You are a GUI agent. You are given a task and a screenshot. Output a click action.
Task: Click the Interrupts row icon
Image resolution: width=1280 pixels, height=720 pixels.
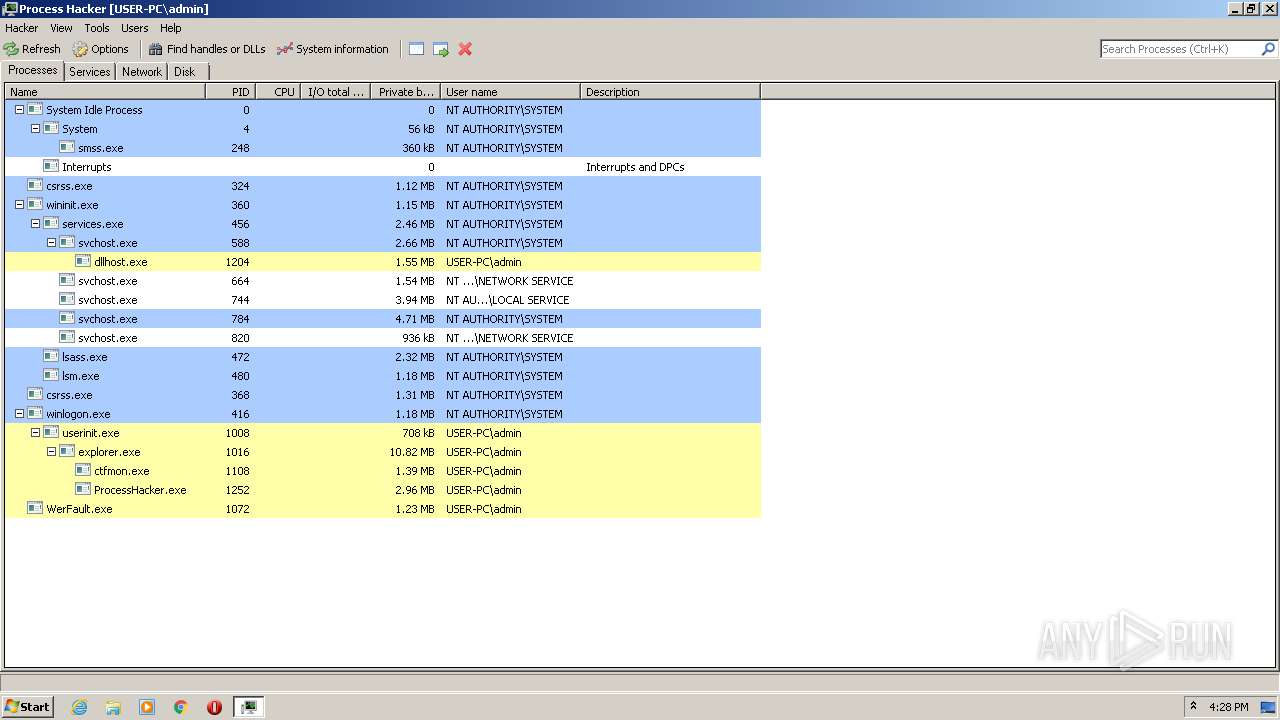click(51, 167)
